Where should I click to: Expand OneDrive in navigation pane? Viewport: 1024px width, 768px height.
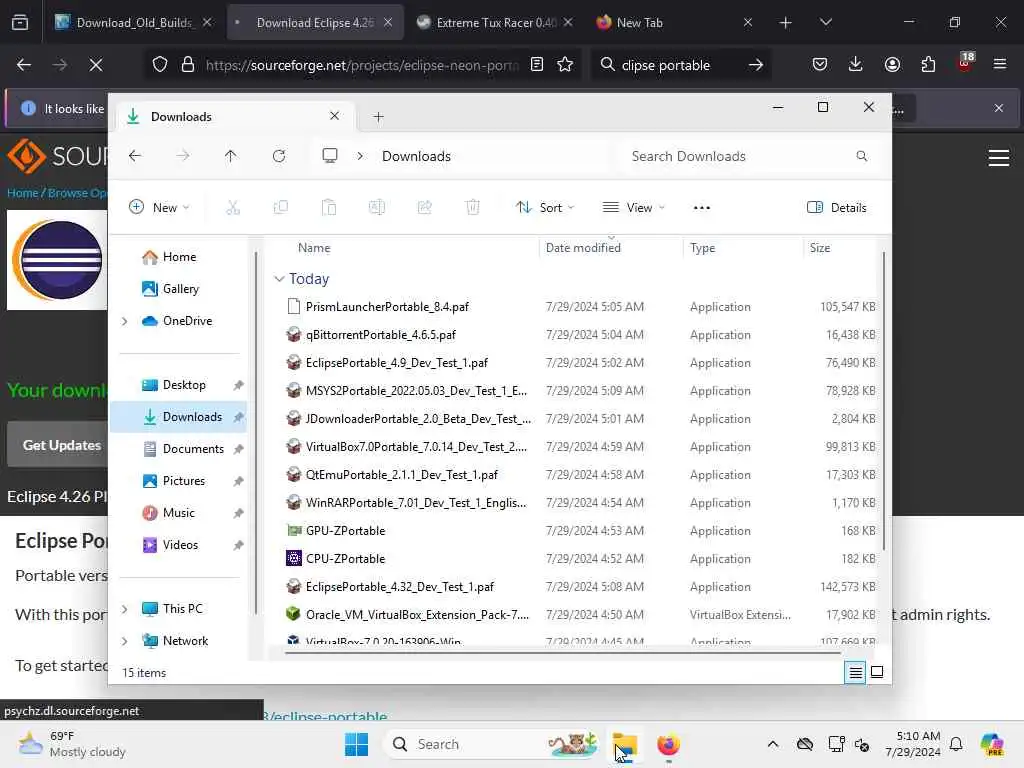coord(125,321)
